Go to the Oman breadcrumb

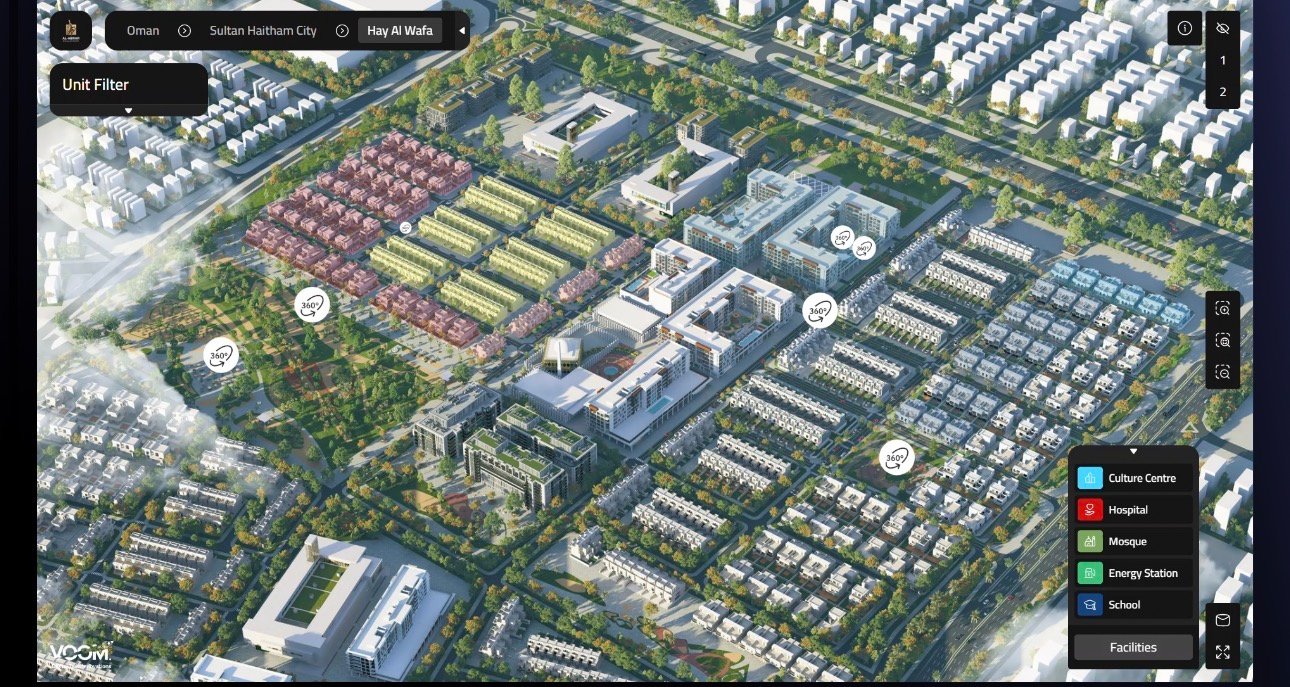tap(143, 31)
